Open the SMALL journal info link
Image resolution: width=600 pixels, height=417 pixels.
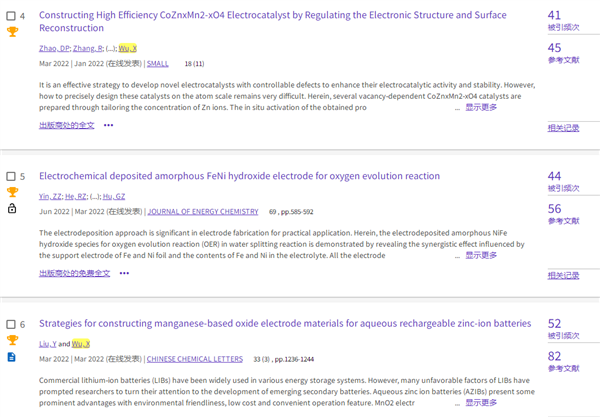click(x=158, y=63)
